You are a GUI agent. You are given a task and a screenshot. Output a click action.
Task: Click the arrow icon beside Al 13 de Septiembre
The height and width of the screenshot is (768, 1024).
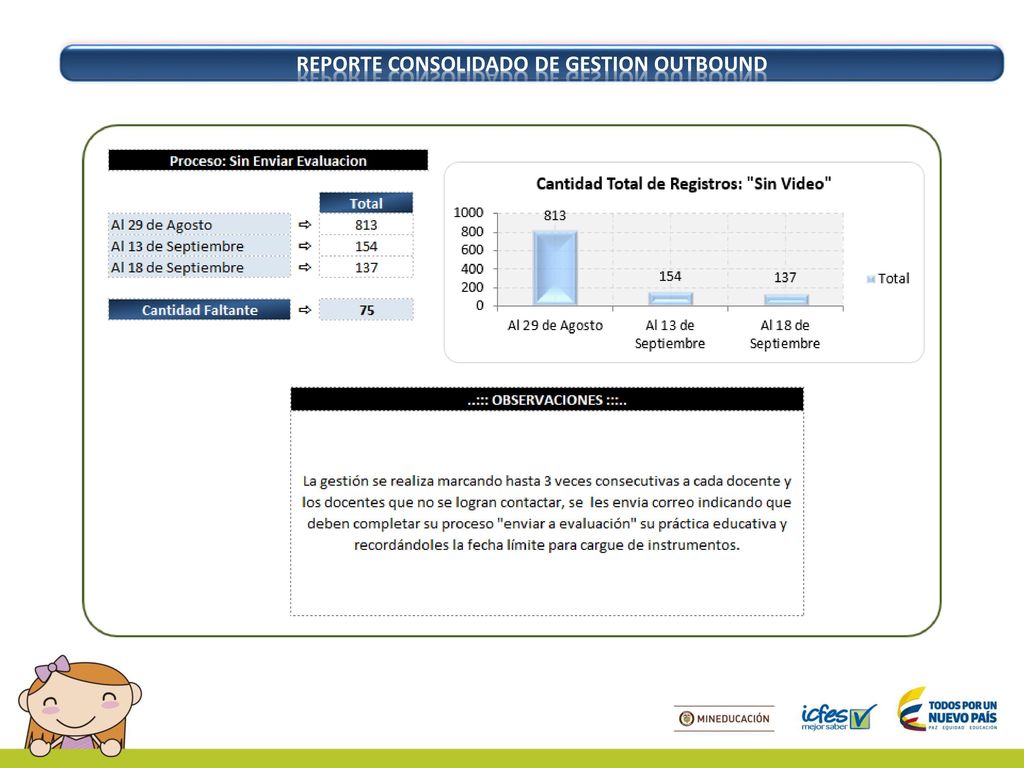[304, 246]
